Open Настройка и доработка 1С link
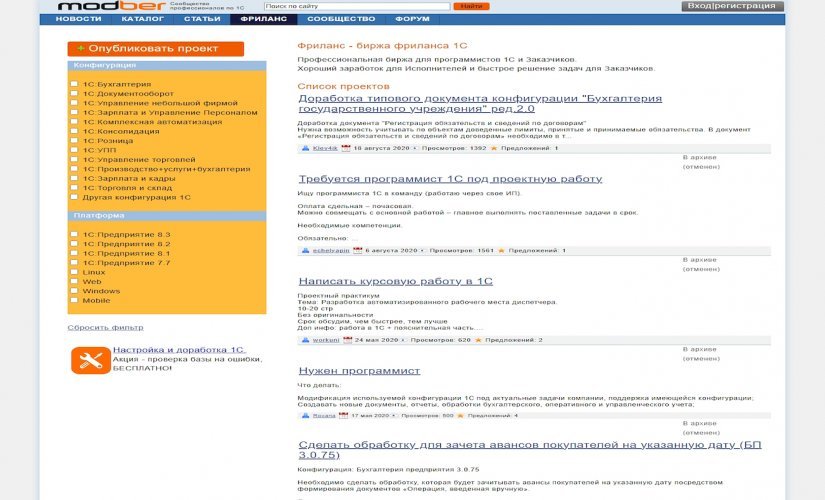This screenshot has width=825, height=500. pos(179,350)
